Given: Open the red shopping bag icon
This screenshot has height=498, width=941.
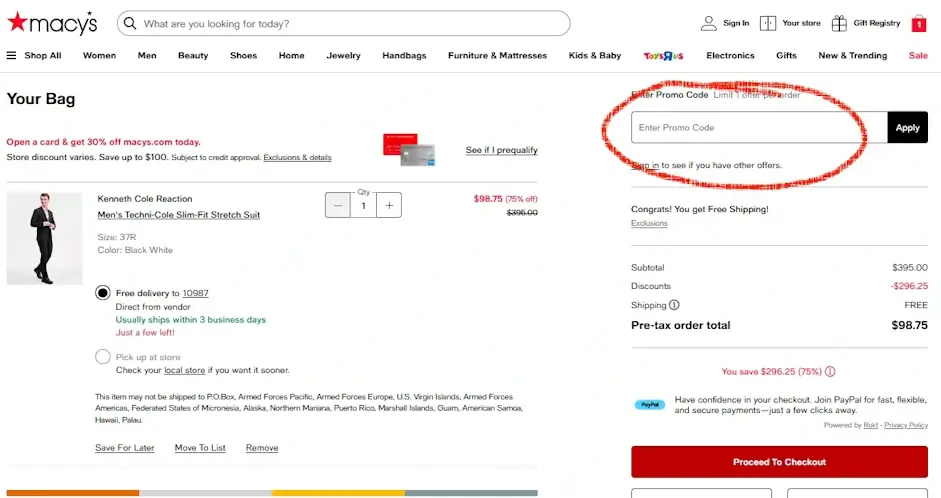Looking at the screenshot, I should click(919, 23).
